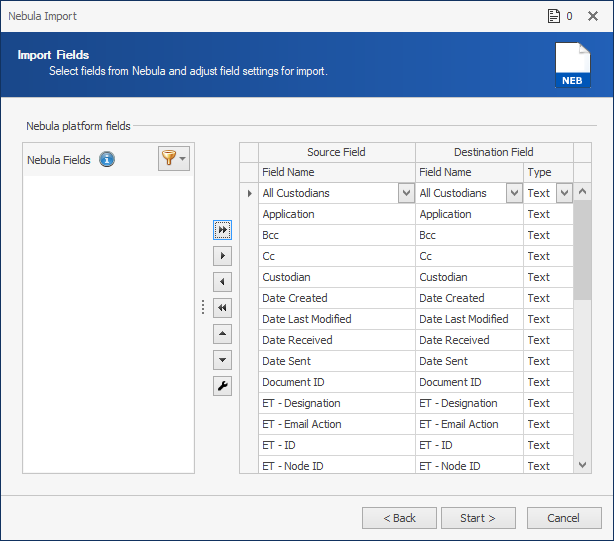This screenshot has height=541, width=614.
Task: Expand source All Custodians dropdown
Action: 406,193
